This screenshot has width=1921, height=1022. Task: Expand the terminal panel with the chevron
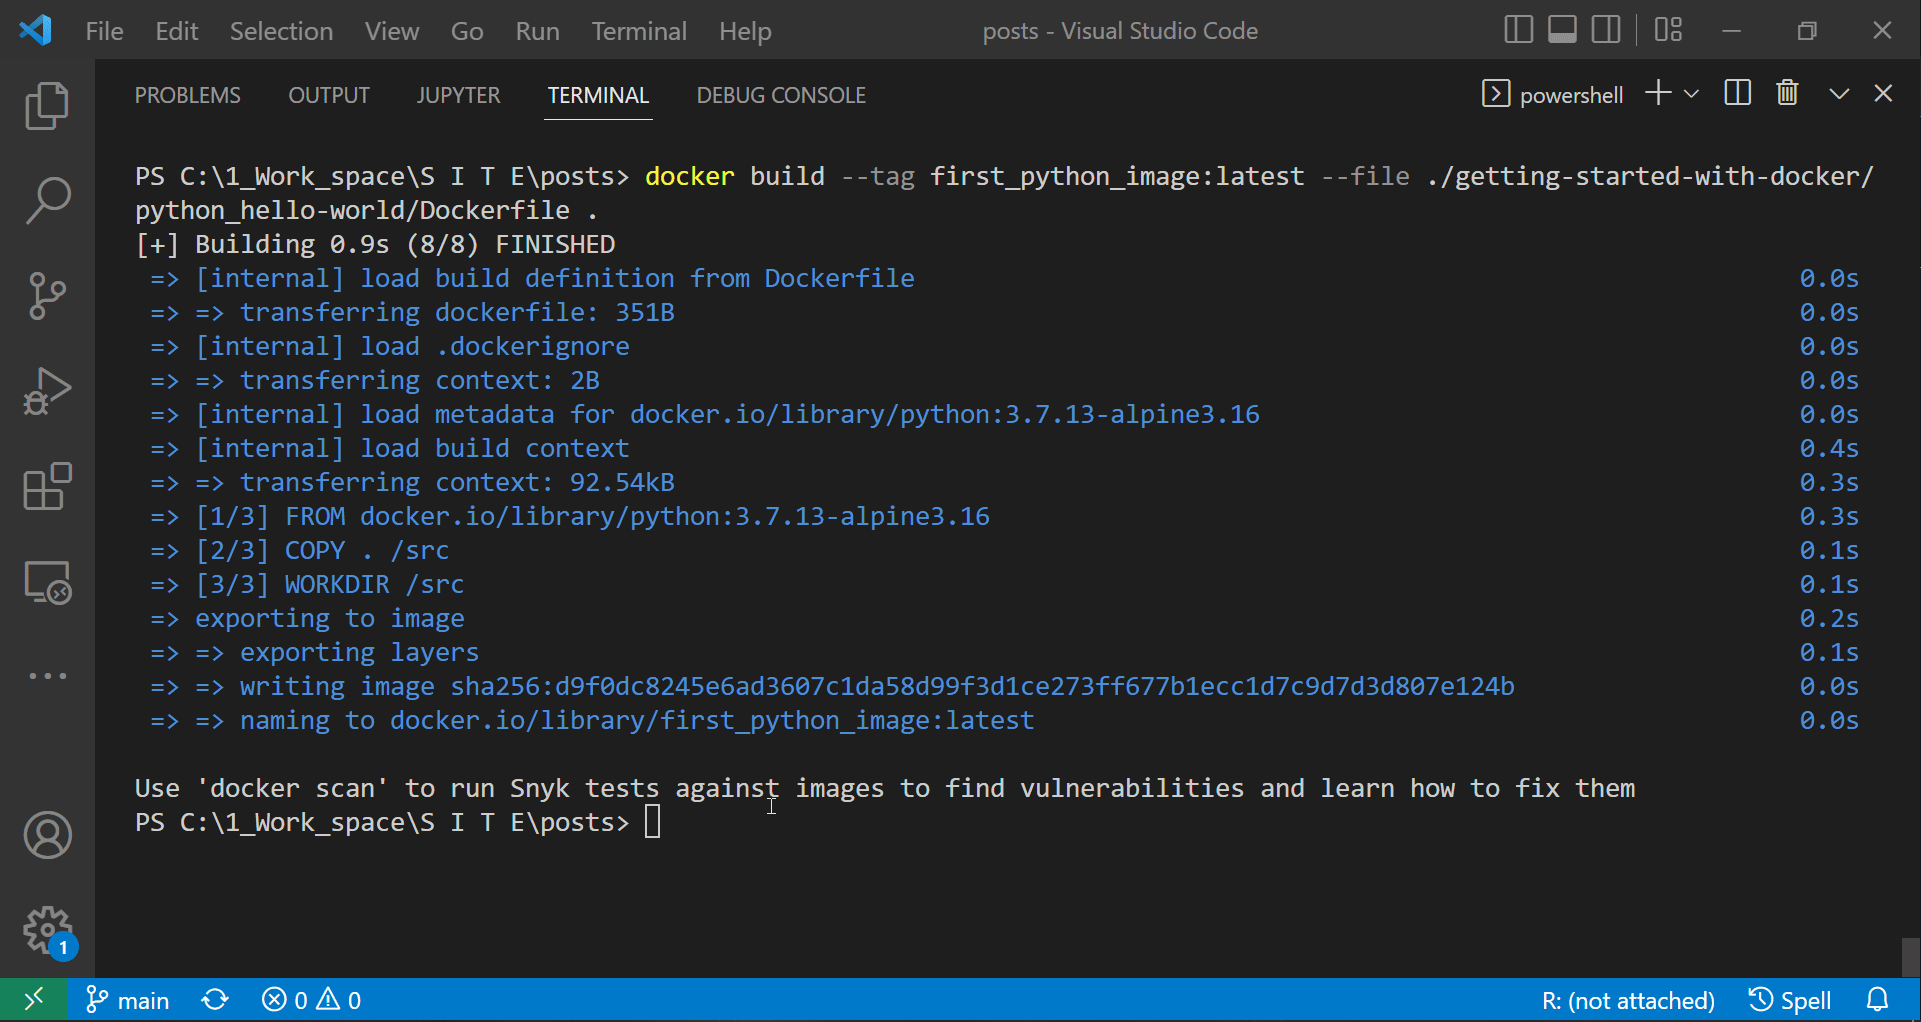click(x=1839, y=93)
